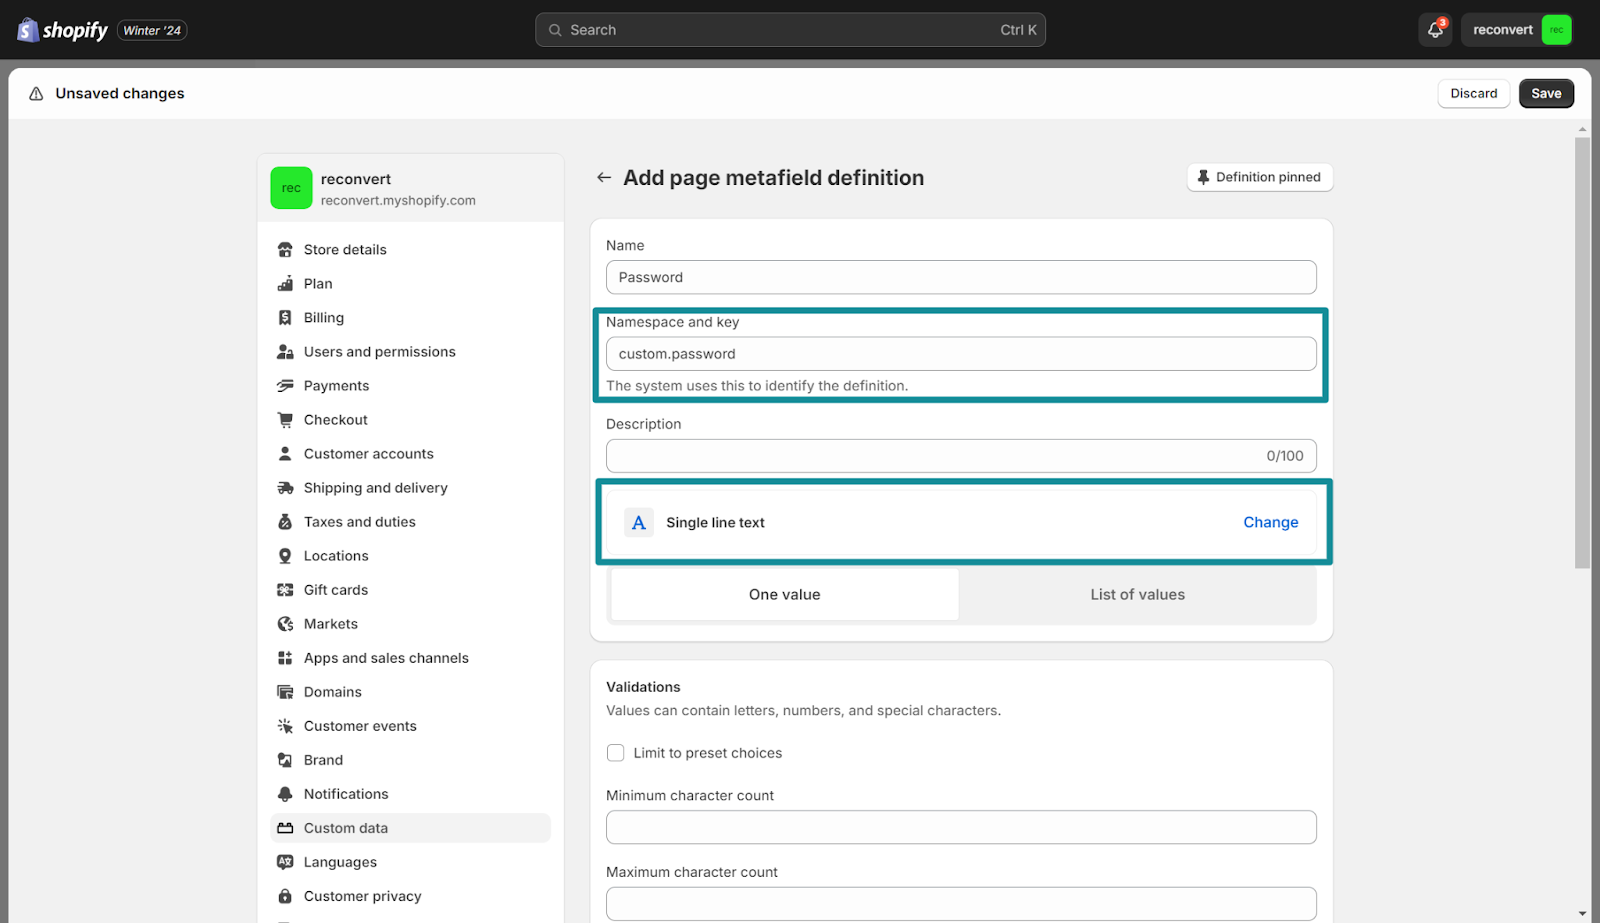Click the Checkout cart icon
The width and height of the screenshot is (1600, 923).
tap(285, 420)
